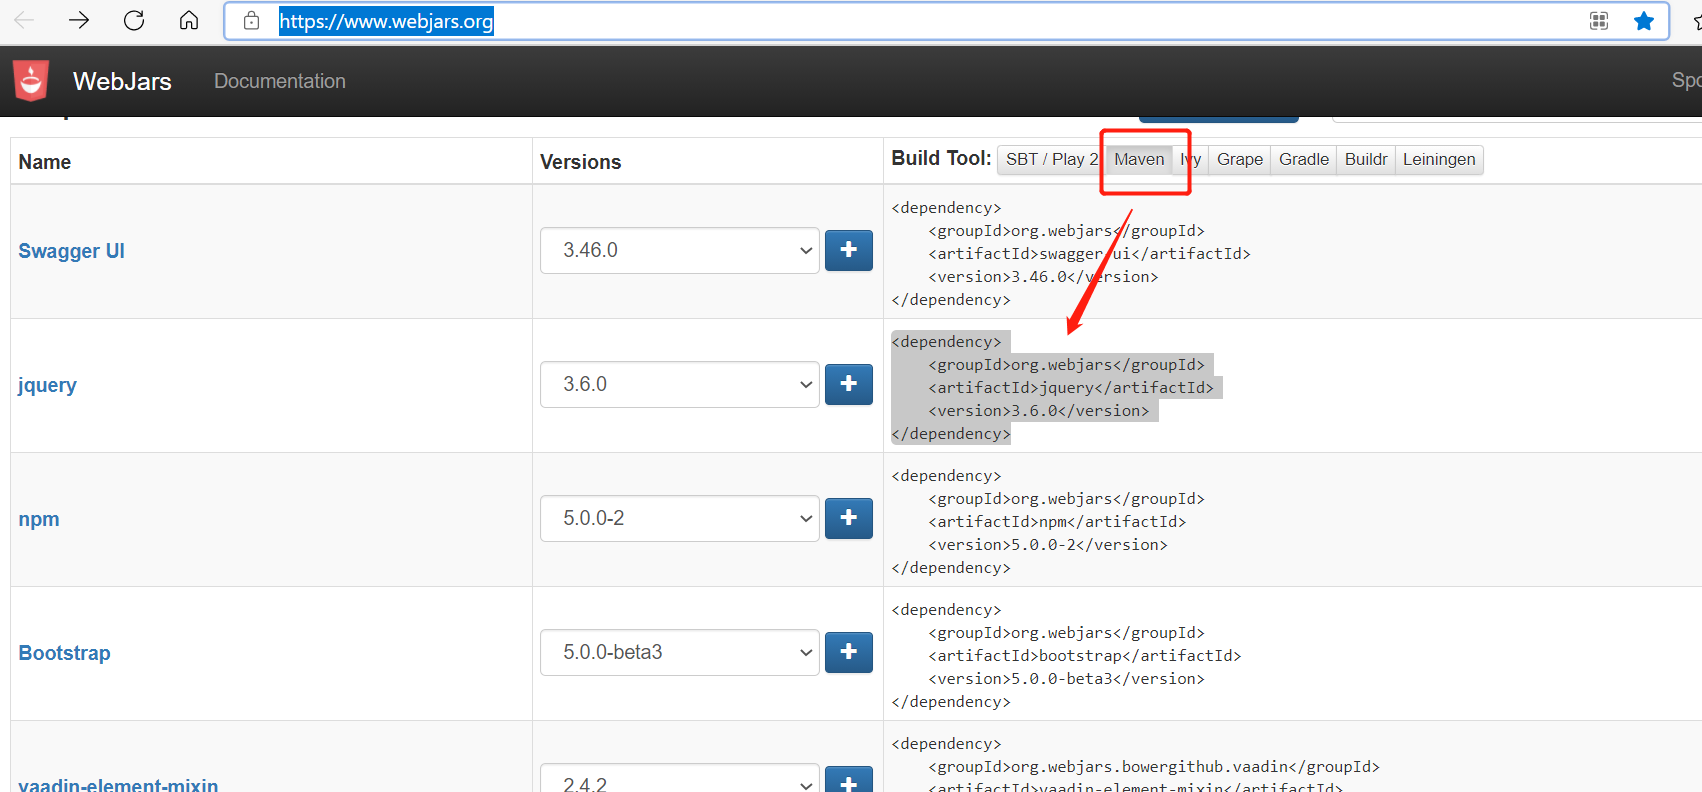Screen dimensions: 1702x792
Task: Open the Documentation nav link
Action: [x=280, y=81]
